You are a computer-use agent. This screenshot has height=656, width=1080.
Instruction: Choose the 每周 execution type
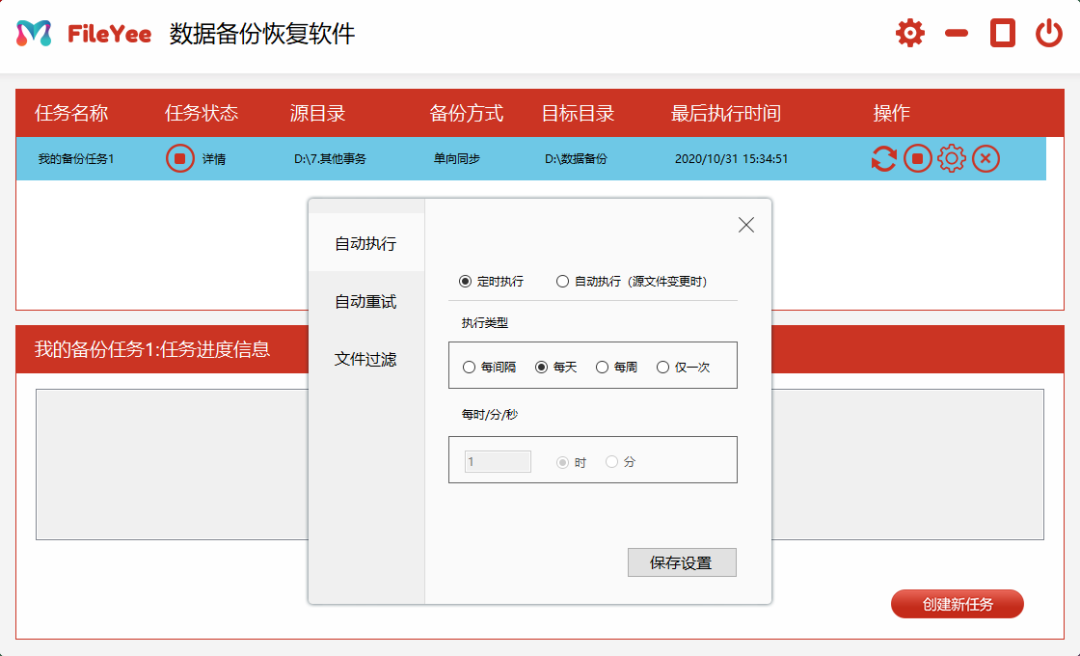602,367
